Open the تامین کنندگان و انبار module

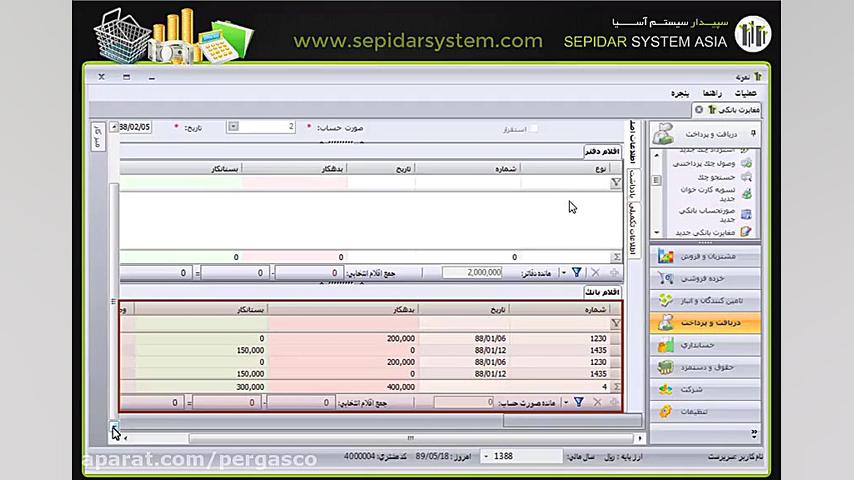705,301
